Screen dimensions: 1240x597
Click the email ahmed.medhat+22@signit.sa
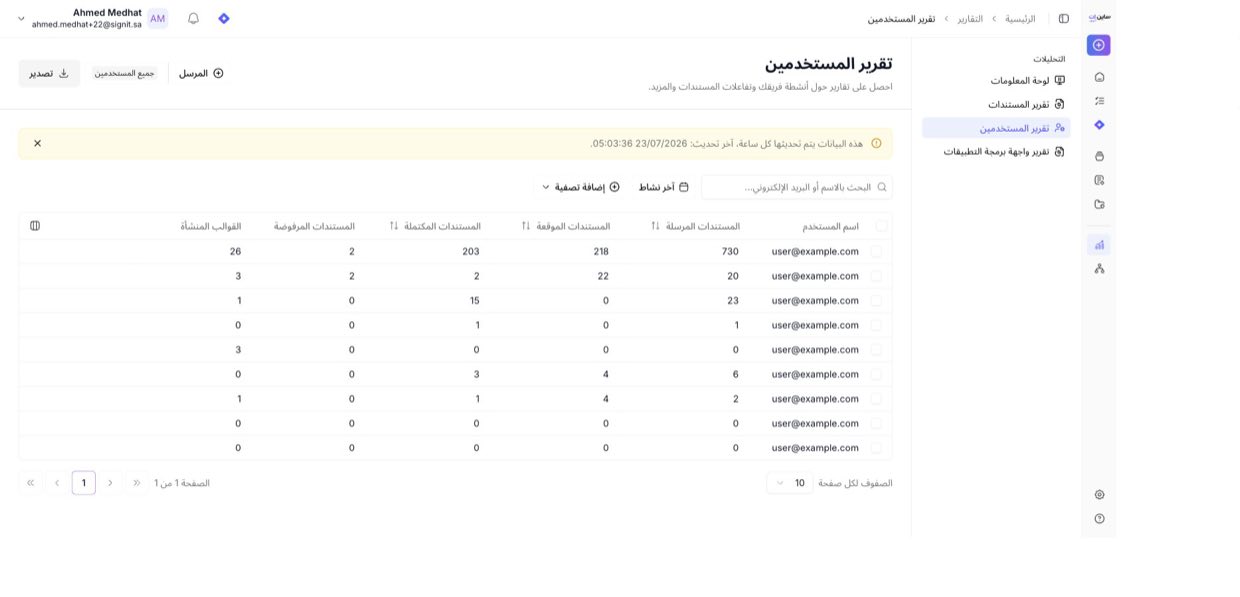point(87,24)
